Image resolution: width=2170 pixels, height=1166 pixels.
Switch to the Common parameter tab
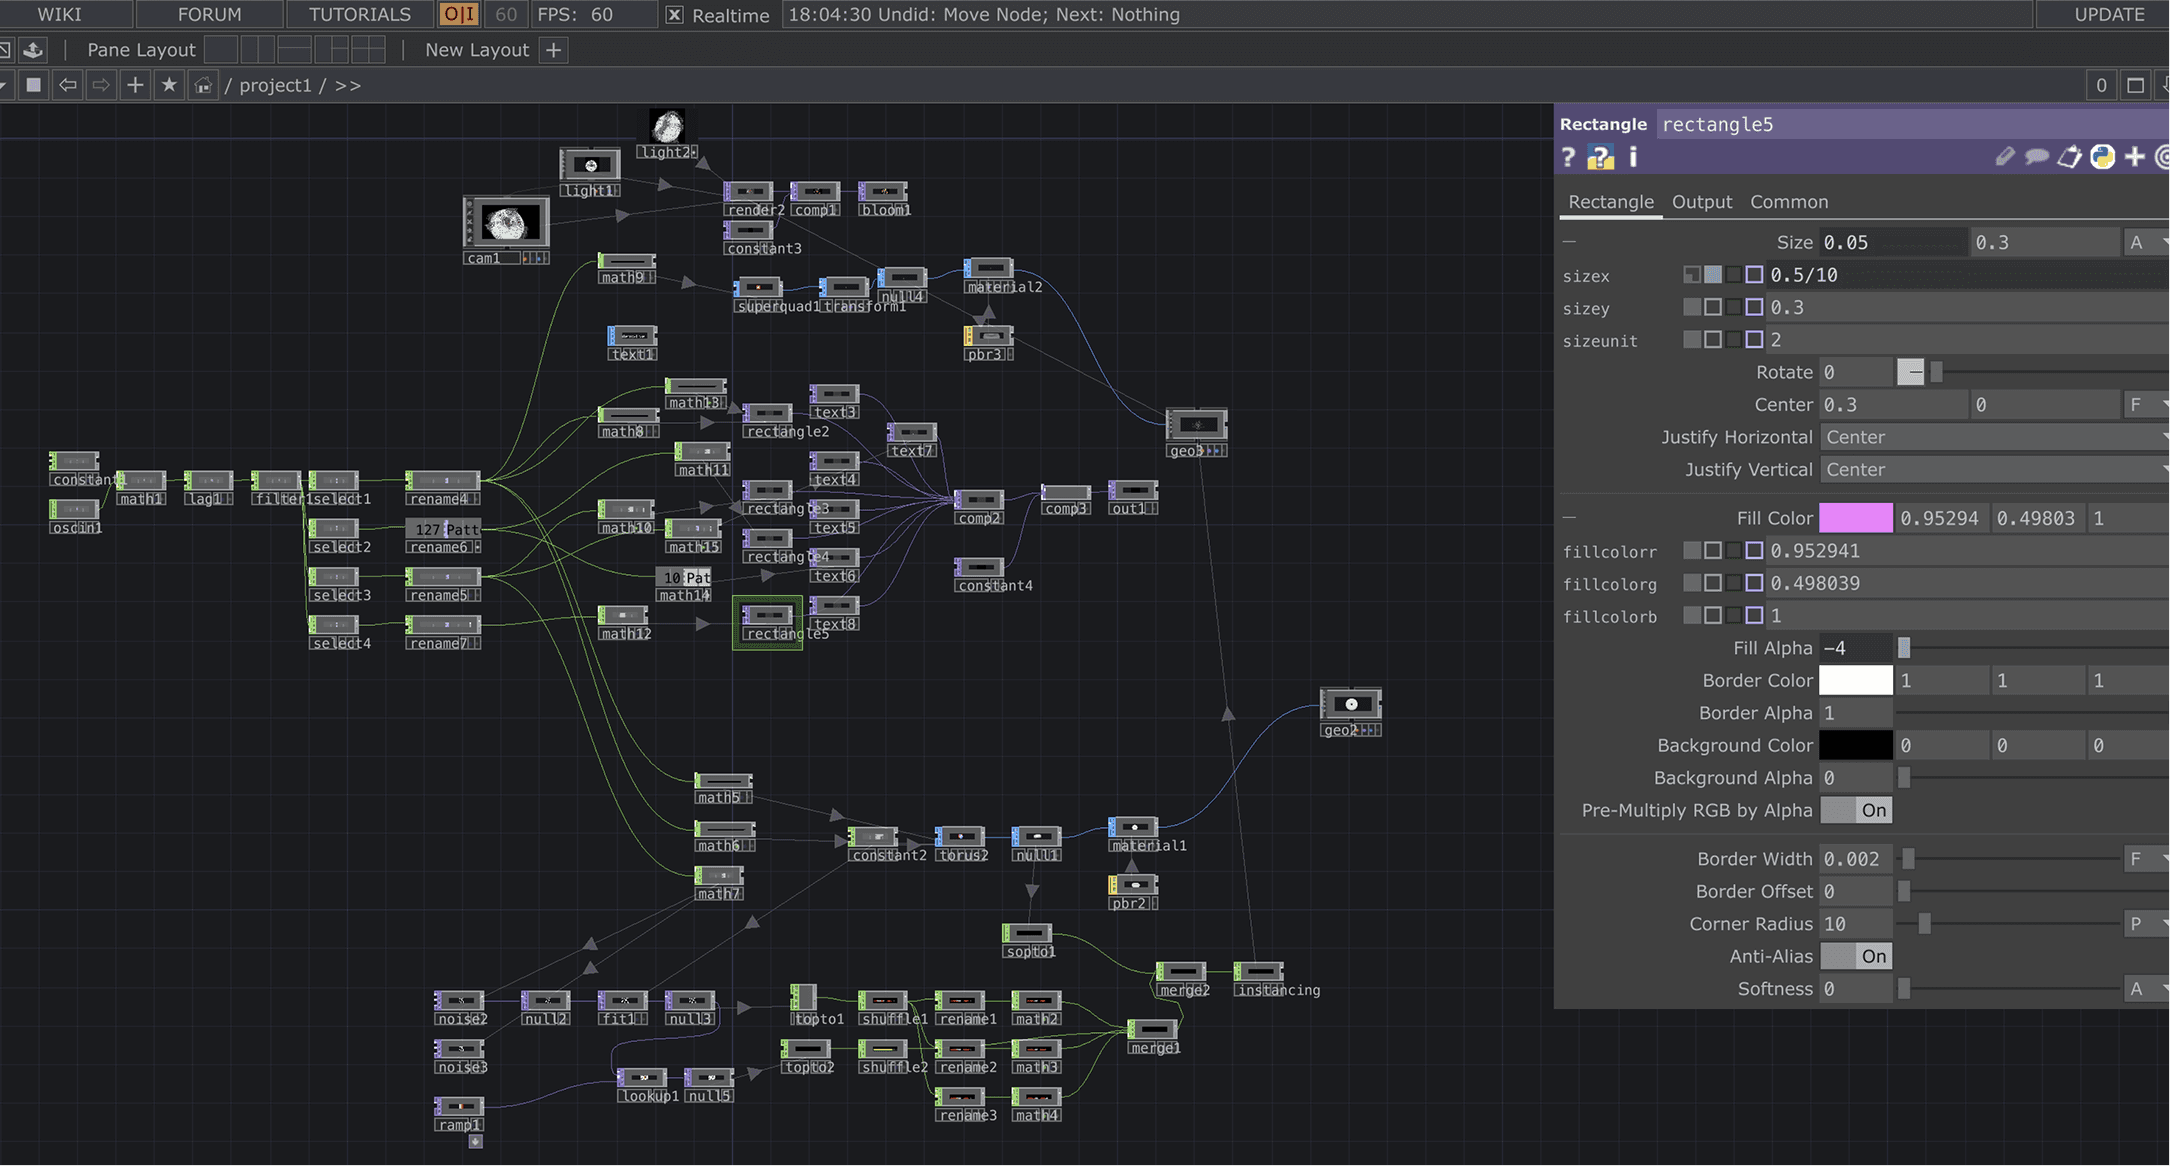(1788, 202)
